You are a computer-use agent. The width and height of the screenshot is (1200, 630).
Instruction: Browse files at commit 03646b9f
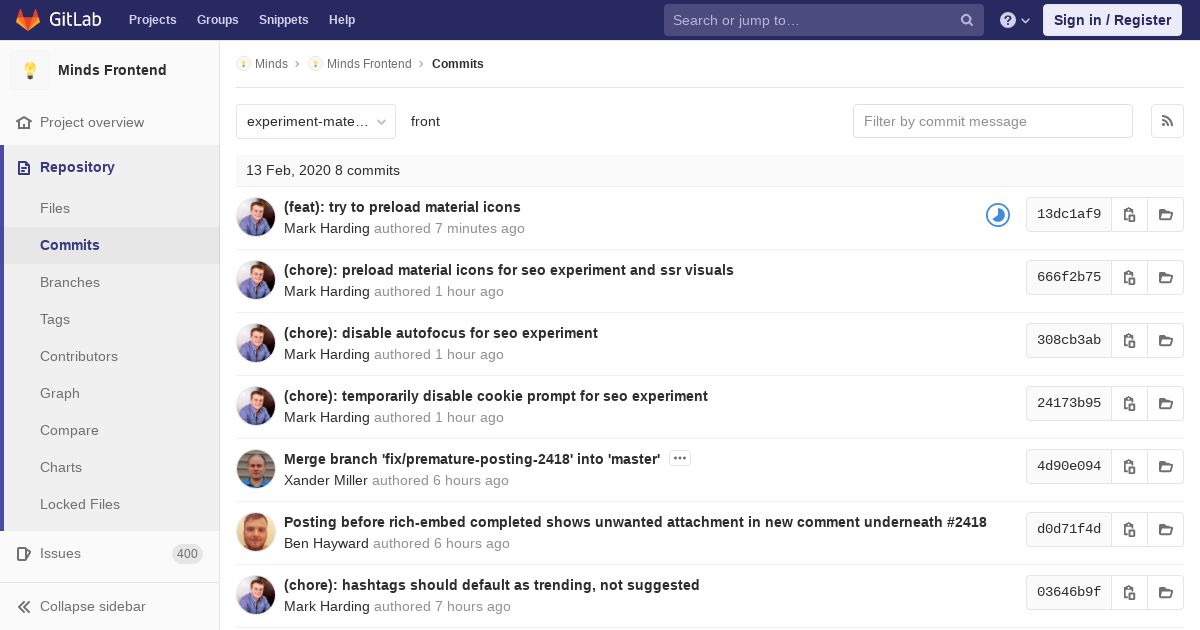point(1166,592)
